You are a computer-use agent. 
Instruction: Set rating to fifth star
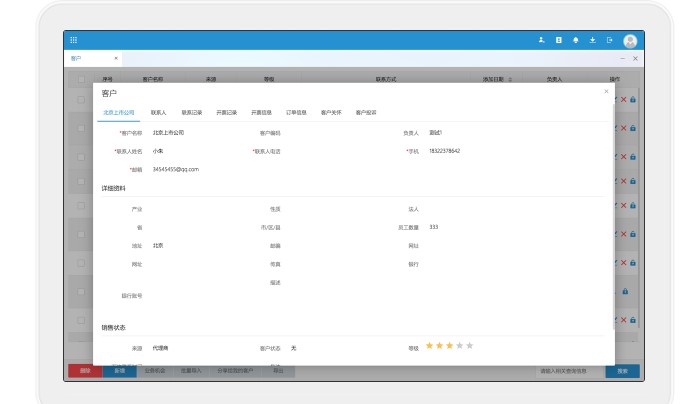click(470, 346)
